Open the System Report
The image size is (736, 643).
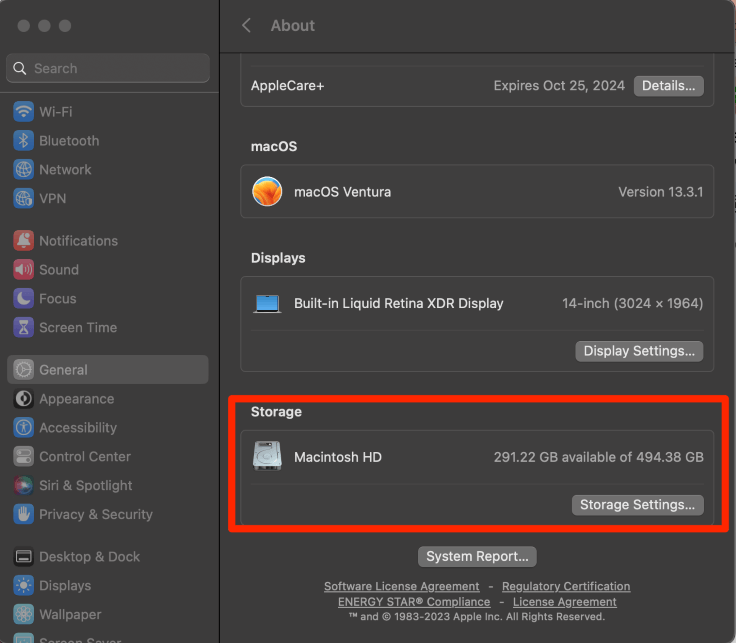pyautogui.click(x=478, y=557)
